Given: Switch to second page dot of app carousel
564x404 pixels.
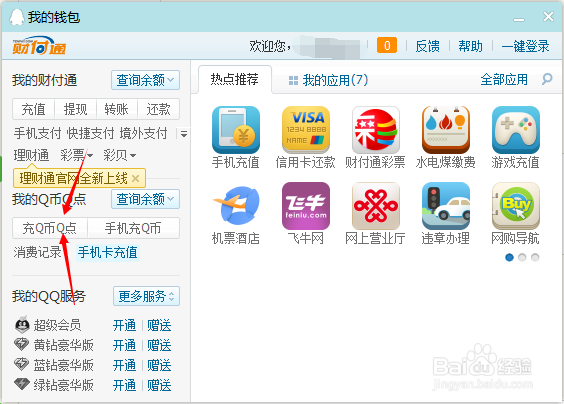Looking at the screenshot, I should (x=522, y=258).
